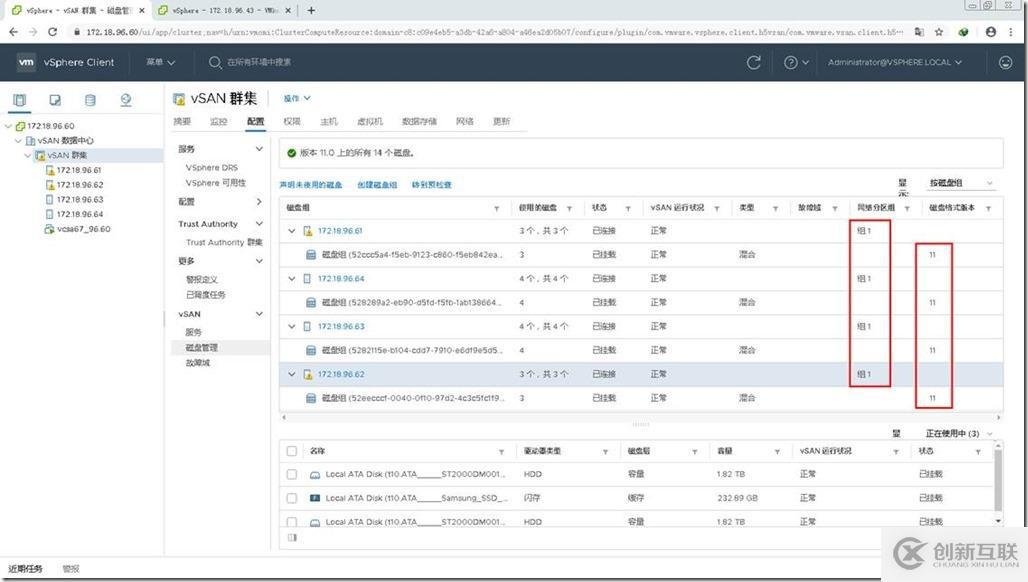Click the translate page icon
The image size is (1028, 582).
click(919, 31)
